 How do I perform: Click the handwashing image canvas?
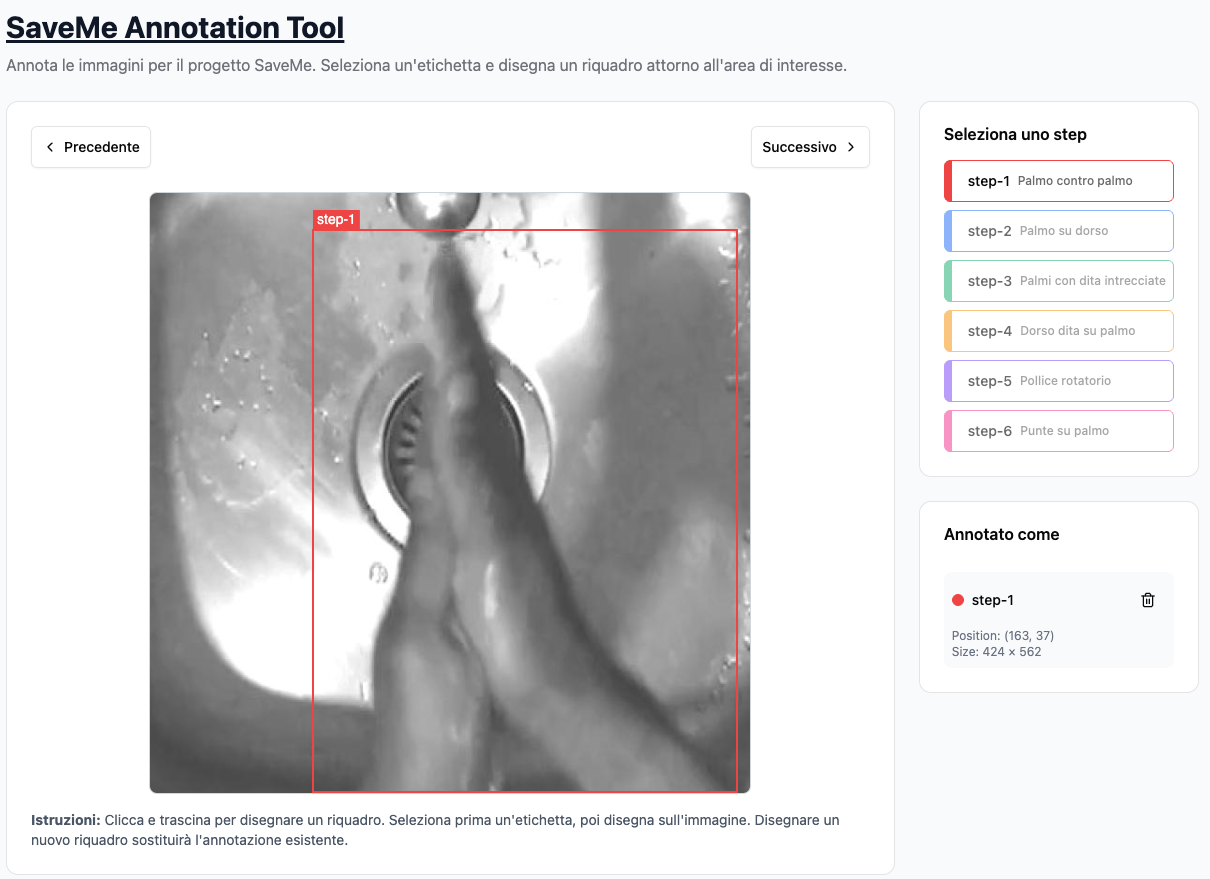click(450, 493)
